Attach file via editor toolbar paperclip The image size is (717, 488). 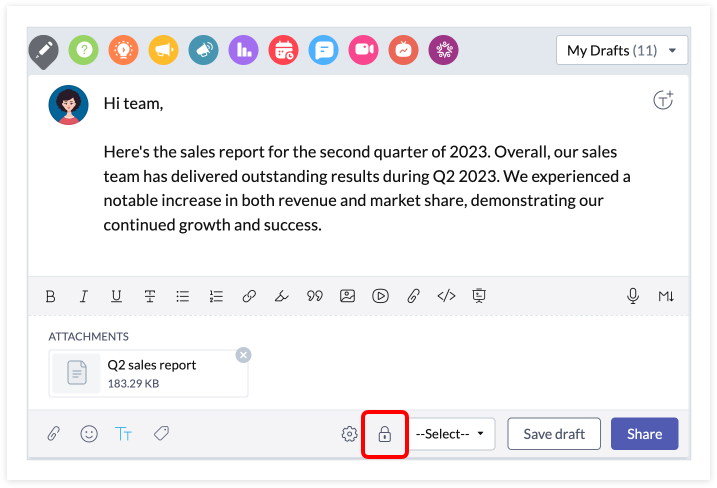pyautogui.click(x=413, y=296)
